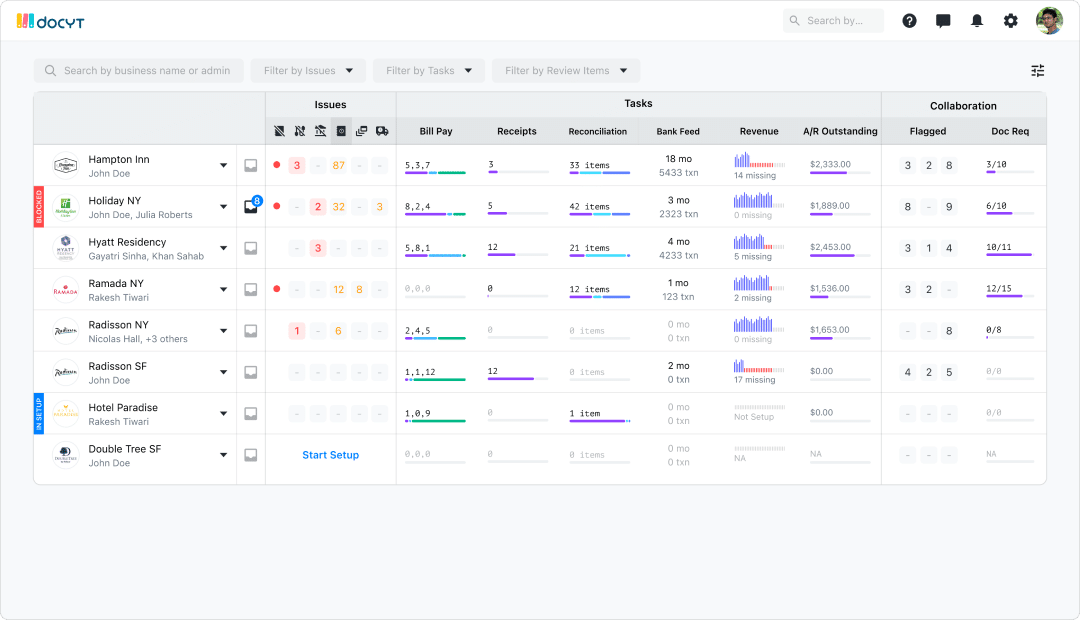This screenshot has height=620, width=1080.
Task: Click Holiday NY reconciliation '42 items'
Action: (x=590, y=207)
